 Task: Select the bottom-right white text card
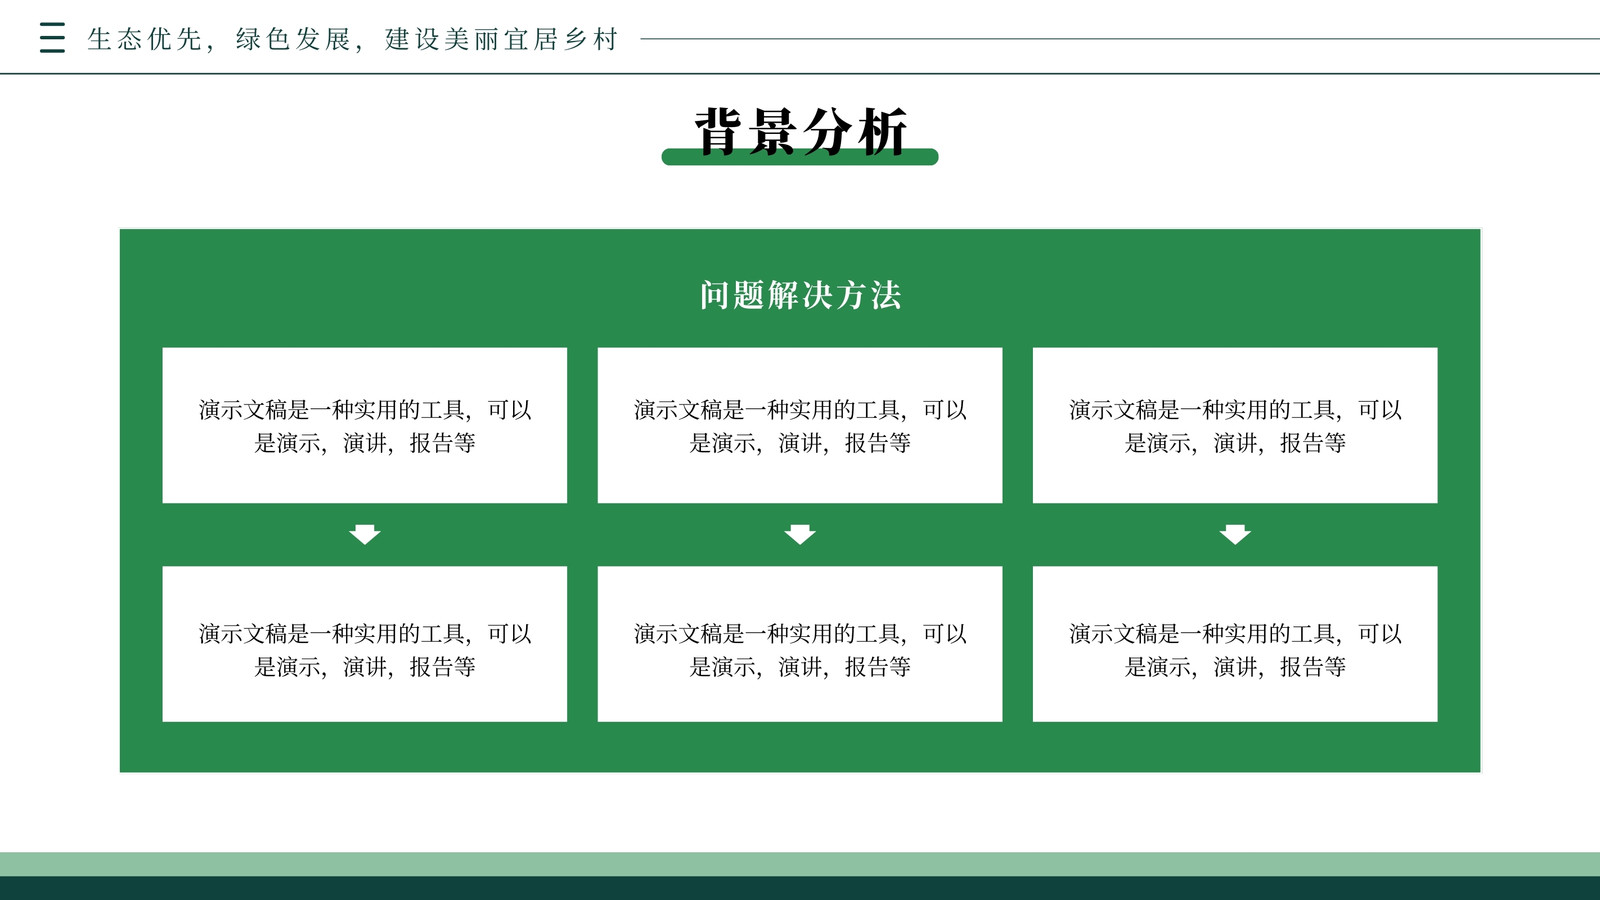[x=1235, y=644]
